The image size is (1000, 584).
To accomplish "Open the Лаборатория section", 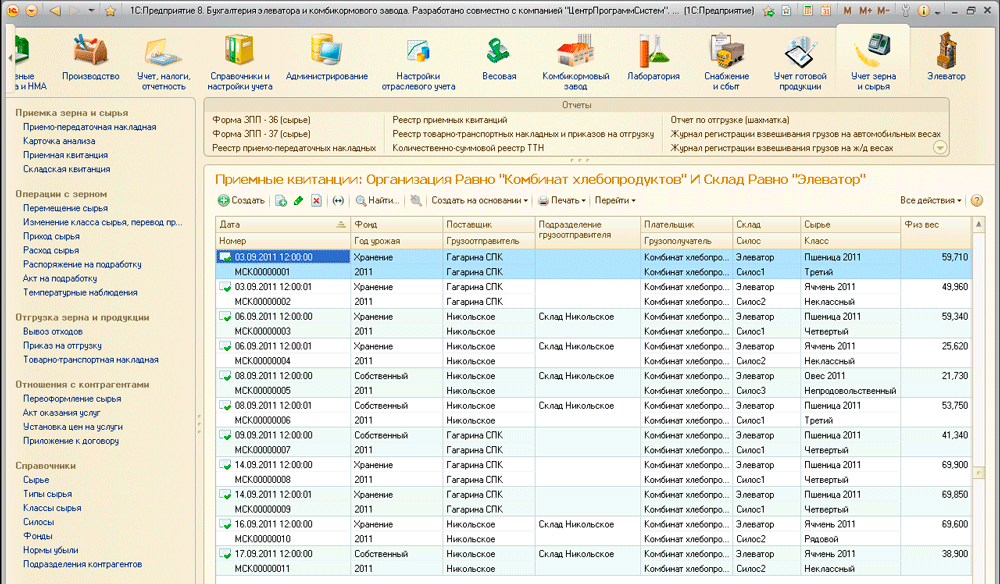I will [653, 59].
